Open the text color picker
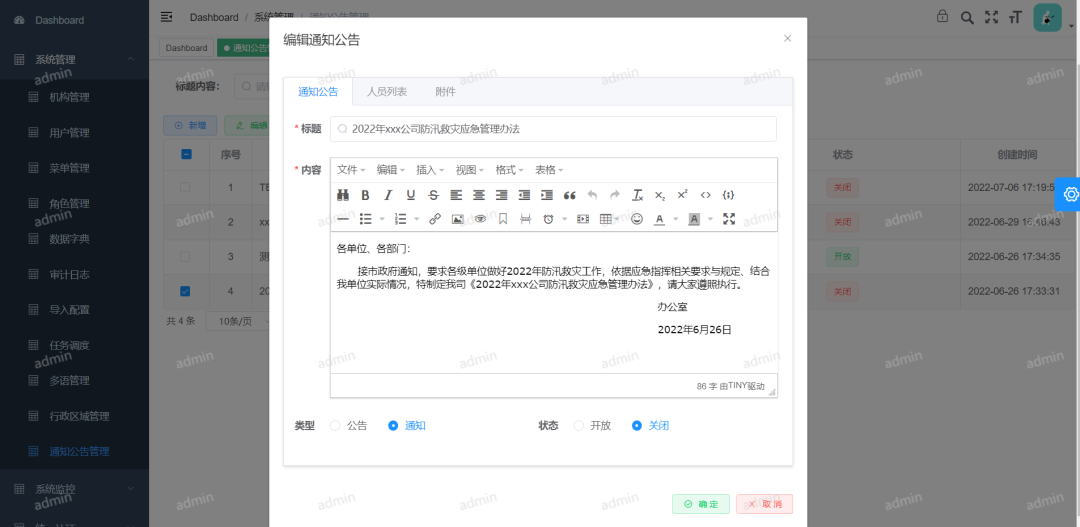 coord(660,219)
